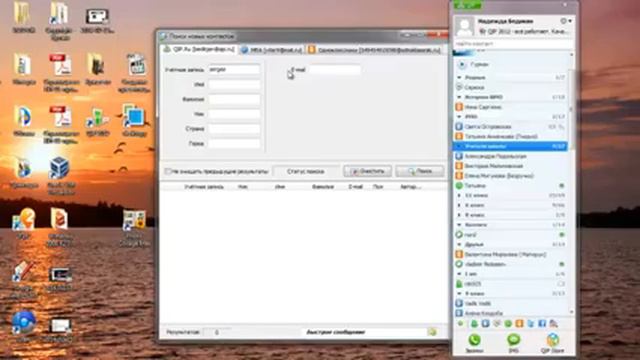Click the orange Odnoklassniki account status icon

tap(519, 324)
